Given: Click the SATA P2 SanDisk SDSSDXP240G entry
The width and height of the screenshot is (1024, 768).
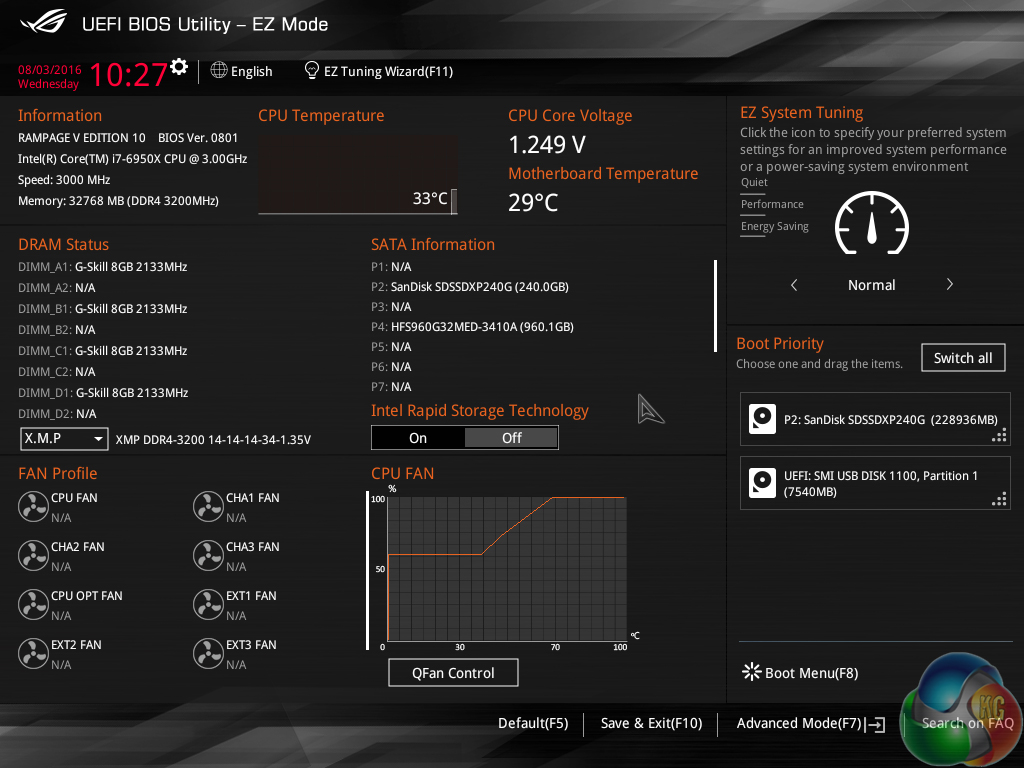Looking at the screenshot, I should (x=470, y=287).
